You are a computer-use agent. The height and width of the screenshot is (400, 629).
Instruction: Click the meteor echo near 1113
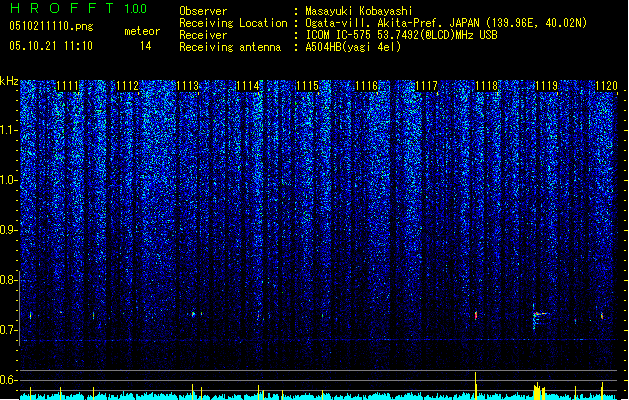click(x=193, y=314)
